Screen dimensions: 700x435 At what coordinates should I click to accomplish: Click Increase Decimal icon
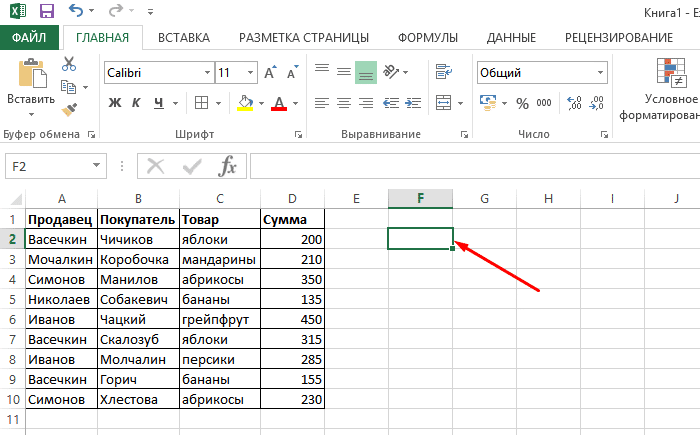point(575,102)
